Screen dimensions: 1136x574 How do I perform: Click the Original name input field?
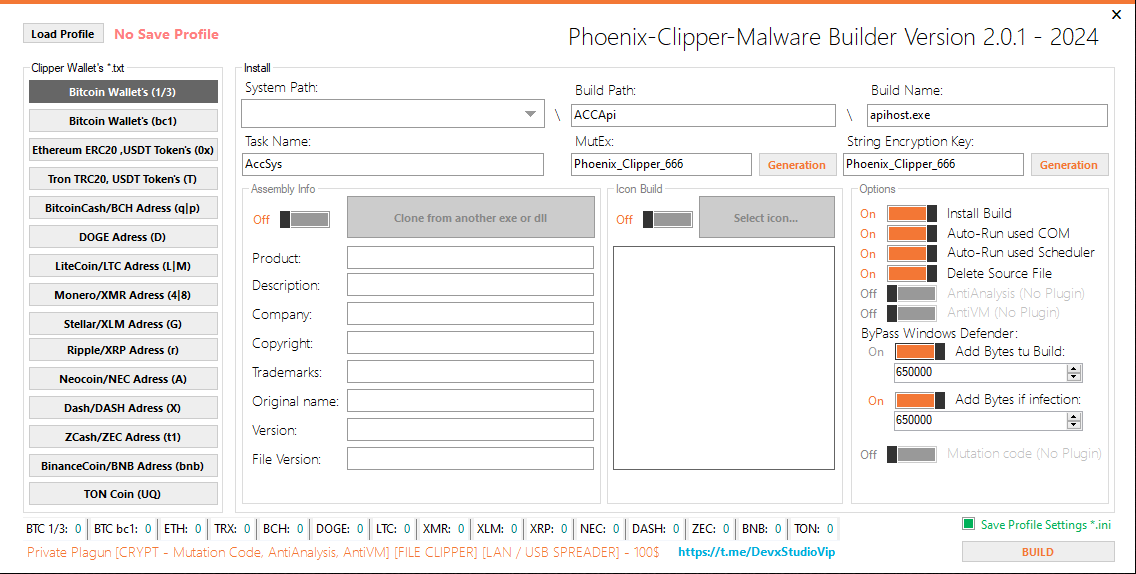click(470, 400)
